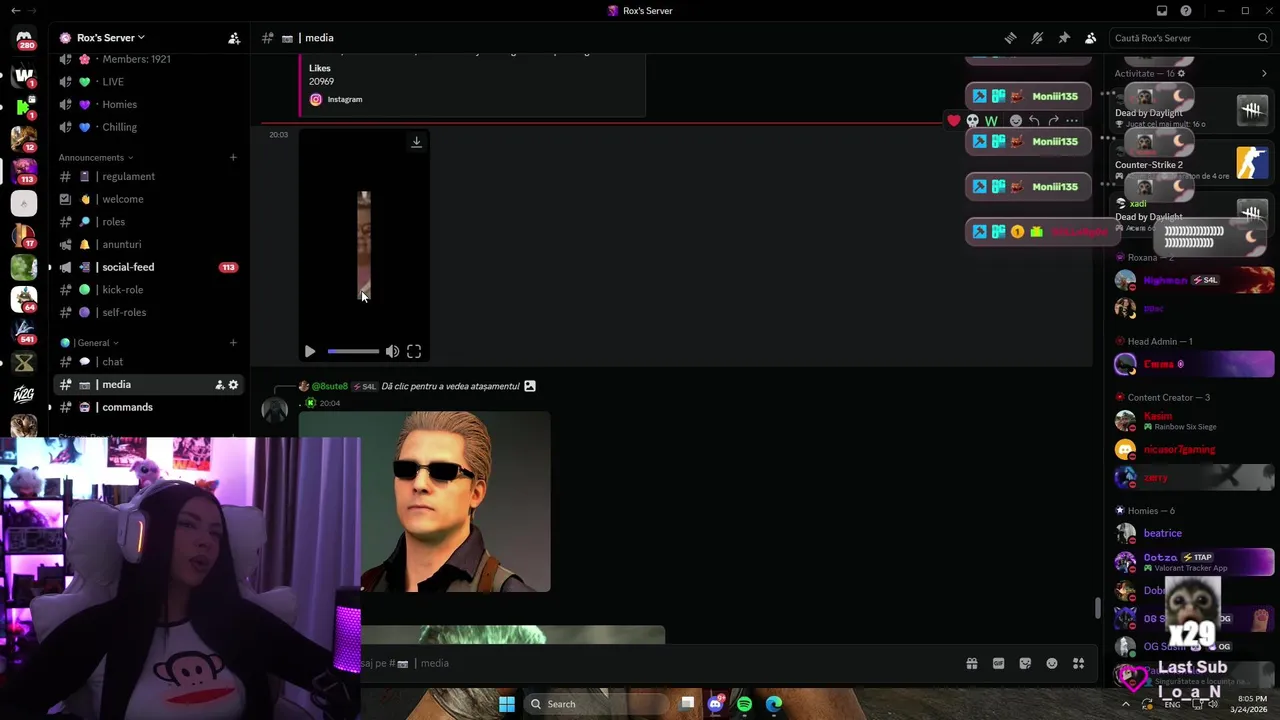Open the server icon with 17 badge
This screenshot has width=1280, height=720.
point(24,235)
